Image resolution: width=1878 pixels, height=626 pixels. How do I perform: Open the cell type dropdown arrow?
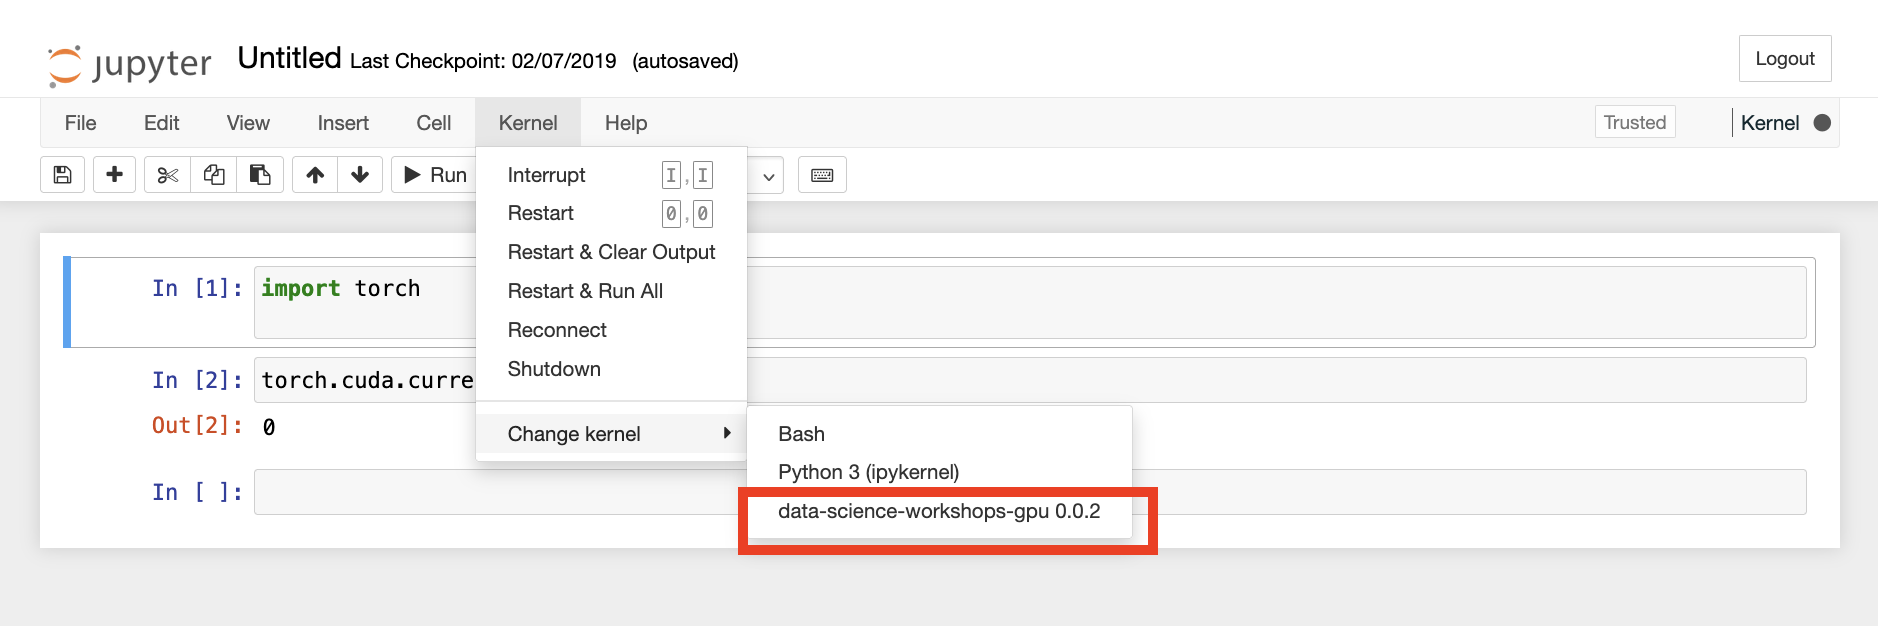tap(768, 176)
